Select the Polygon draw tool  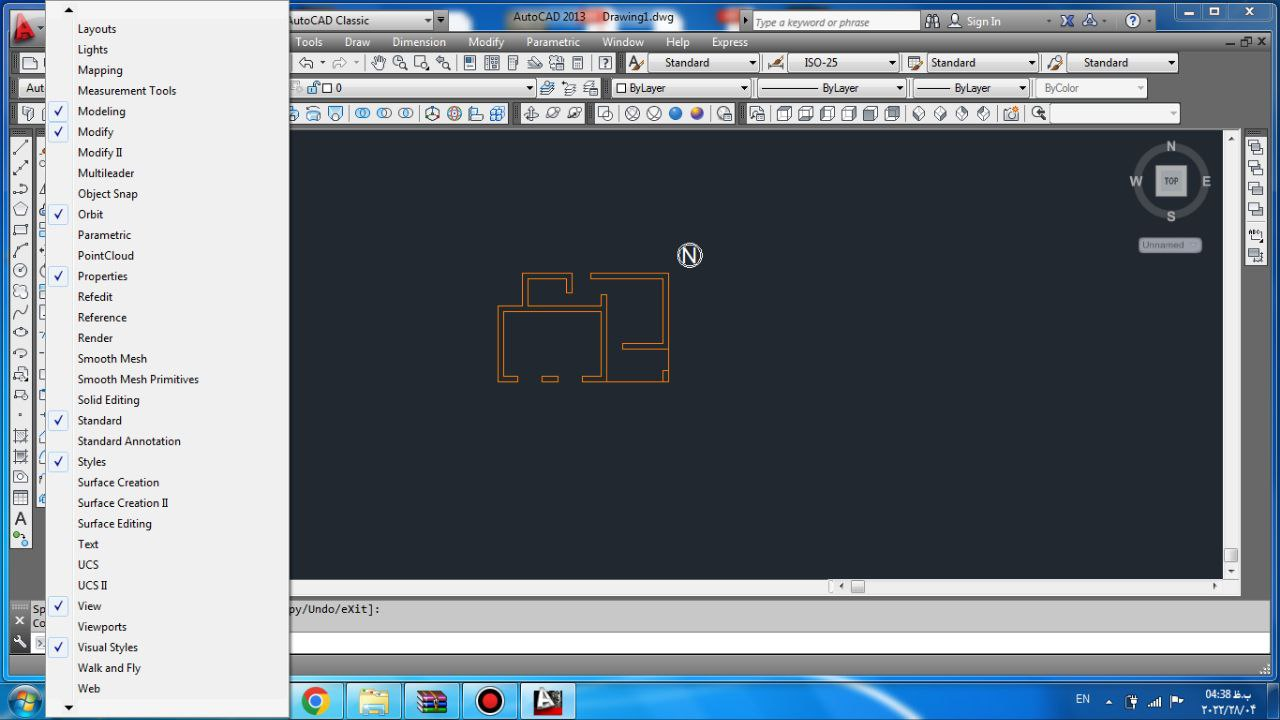coord(20,209)
